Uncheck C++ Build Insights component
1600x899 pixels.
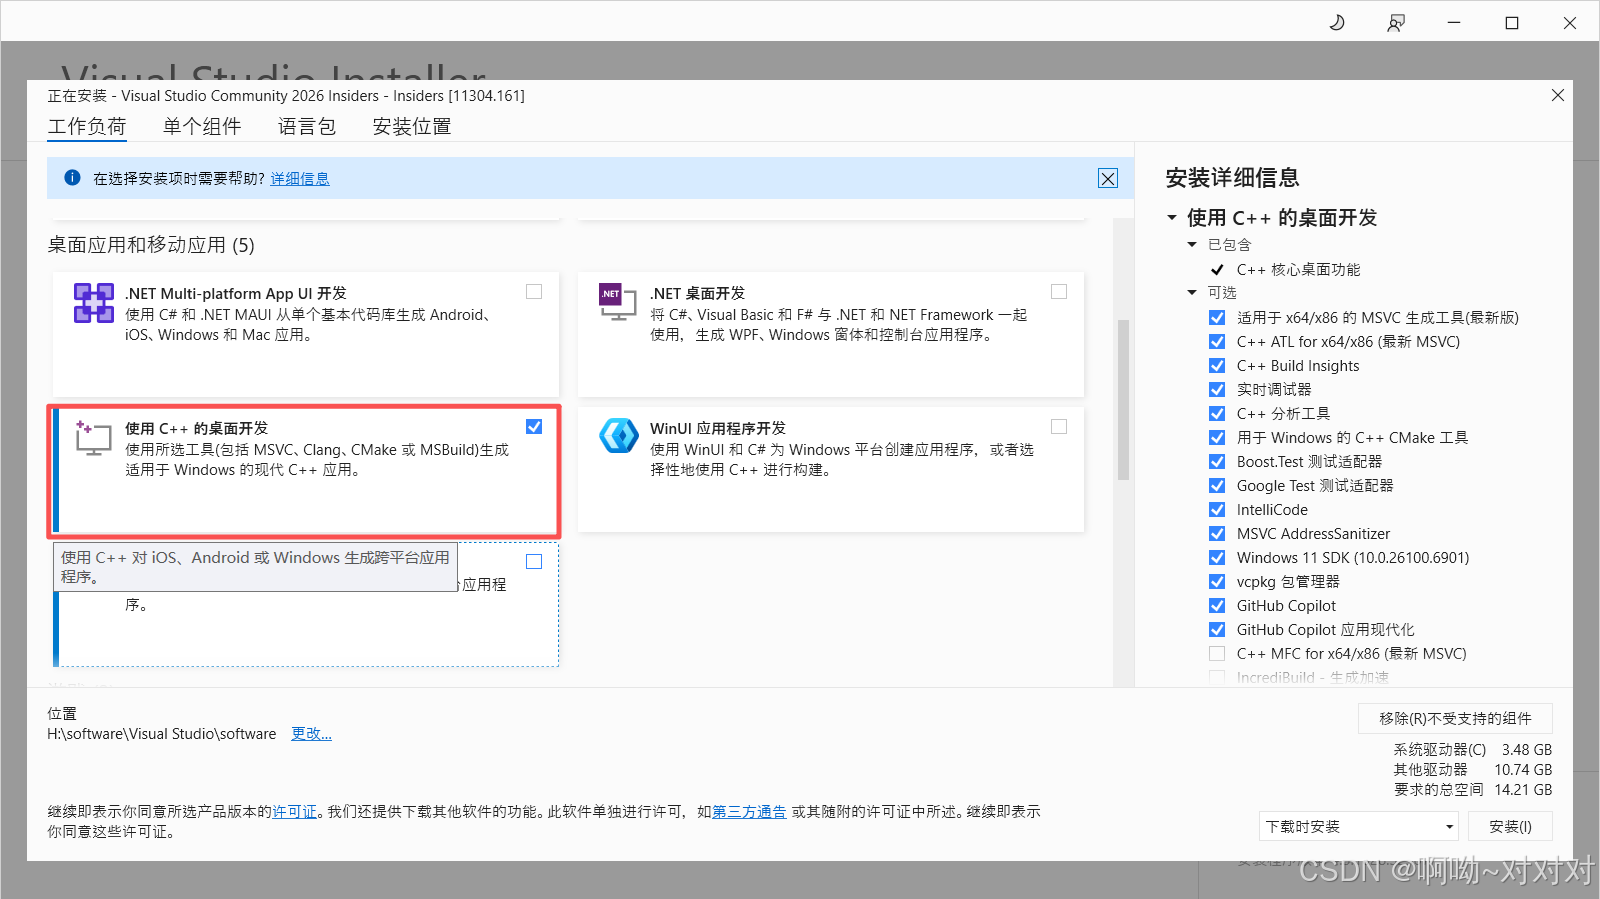pos(1217,366)
